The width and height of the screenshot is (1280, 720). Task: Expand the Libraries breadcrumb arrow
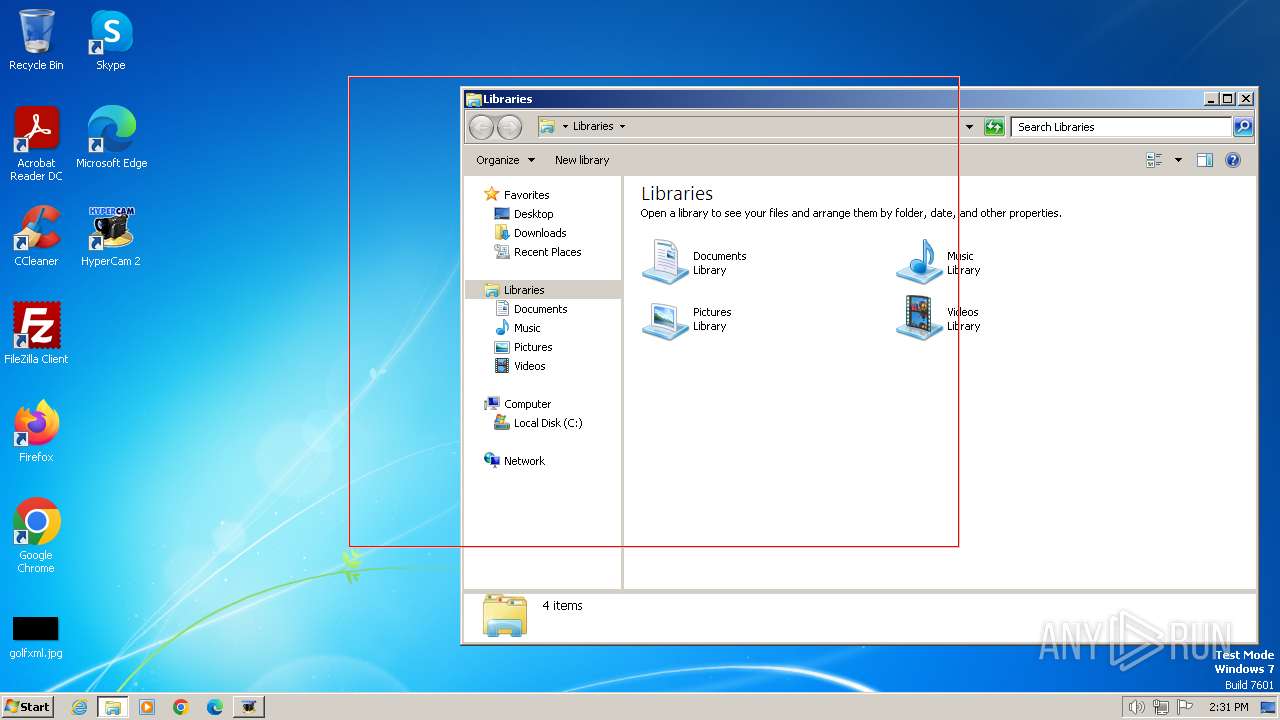(622, 127)
